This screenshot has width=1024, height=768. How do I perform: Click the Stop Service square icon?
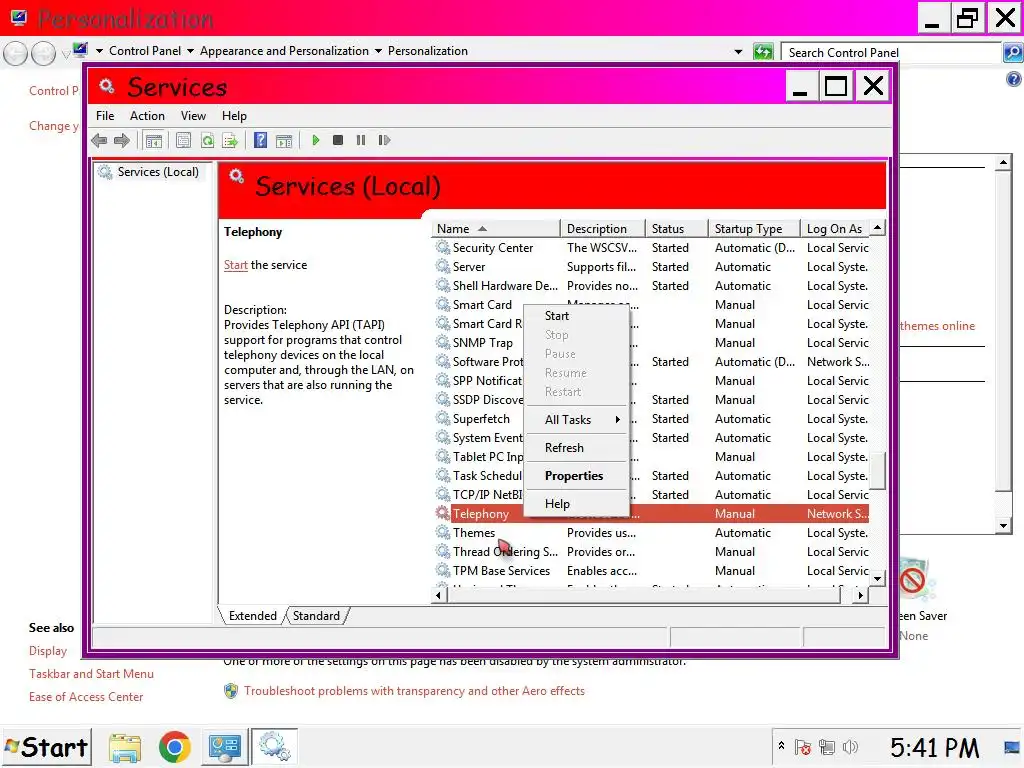point(338,140)
